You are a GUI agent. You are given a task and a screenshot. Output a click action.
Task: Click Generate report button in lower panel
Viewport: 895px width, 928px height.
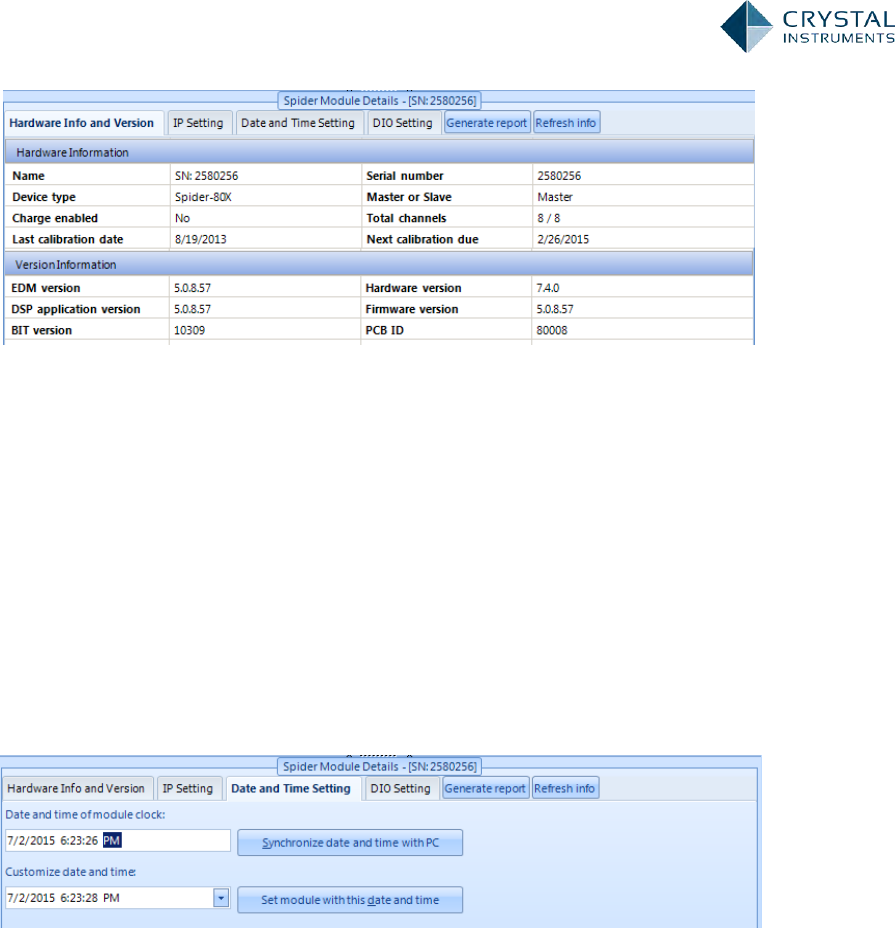pyautogui.click(x=485, y=788)
